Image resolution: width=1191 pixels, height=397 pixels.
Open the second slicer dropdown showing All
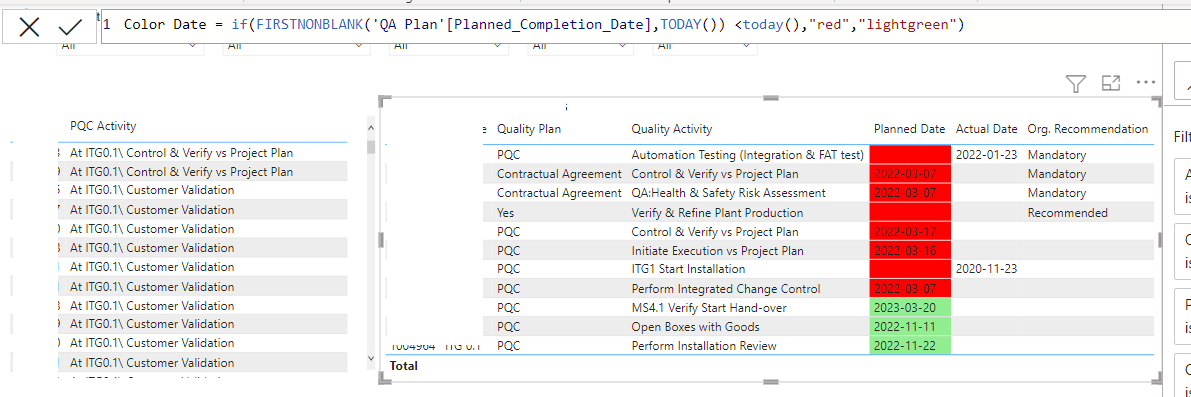(297, 46)
